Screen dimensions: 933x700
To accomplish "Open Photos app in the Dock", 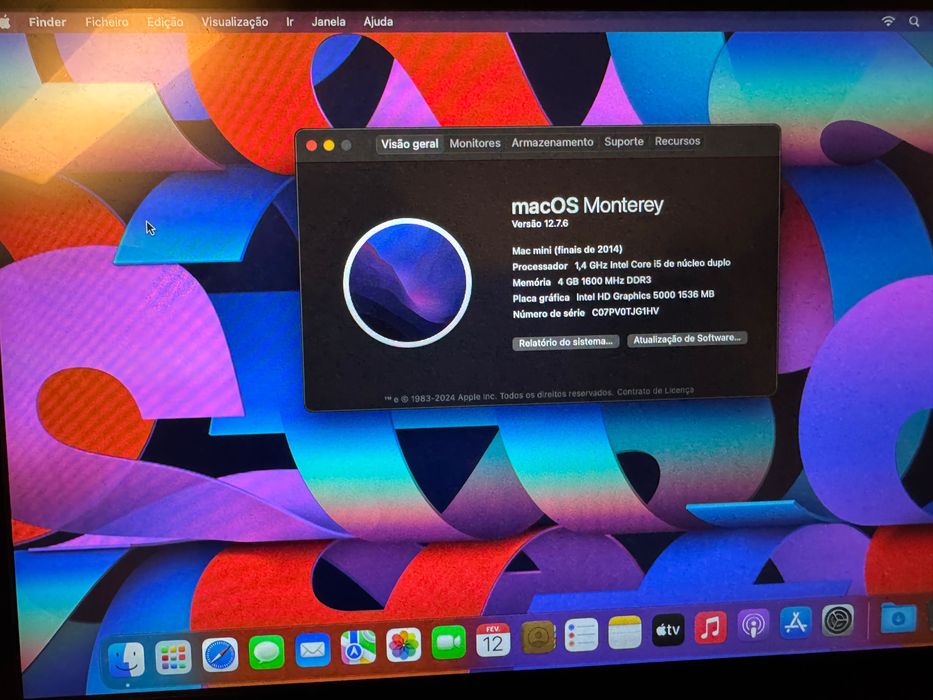I will pos(403,645).
